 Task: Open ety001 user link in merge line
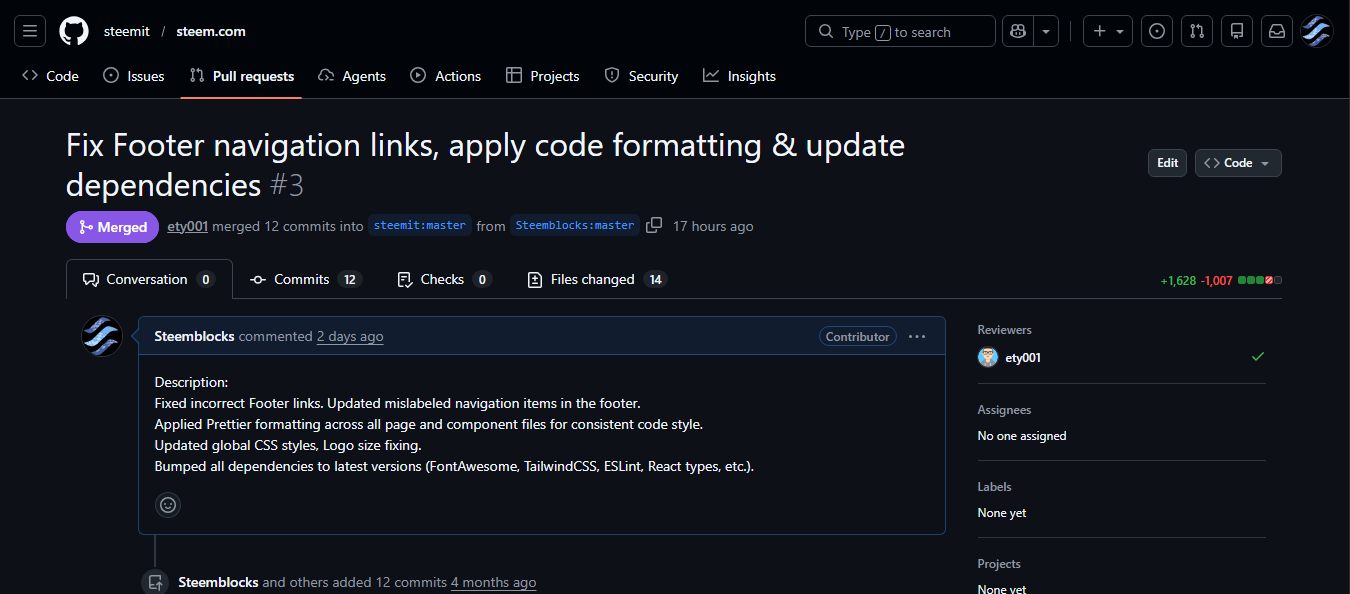point(187,226)
